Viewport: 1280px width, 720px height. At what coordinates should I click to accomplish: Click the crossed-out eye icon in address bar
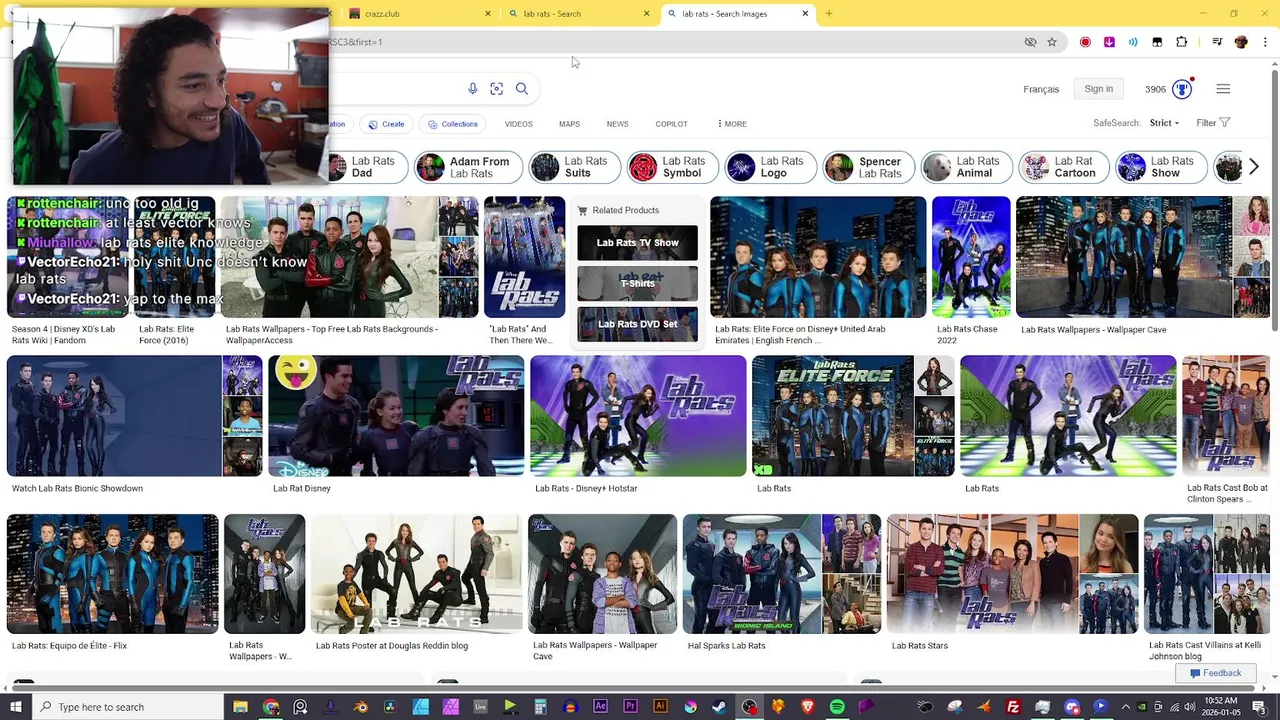point(1030,42)
